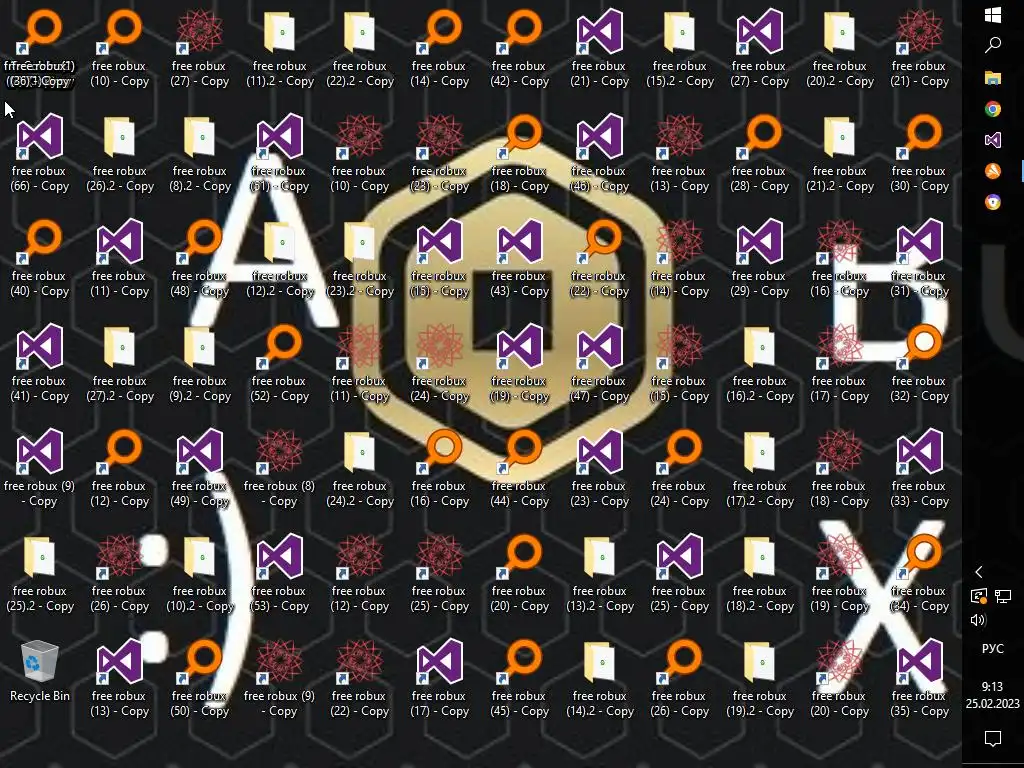Select folder 'free robux (22).2 - Copy'

[360, 48]
